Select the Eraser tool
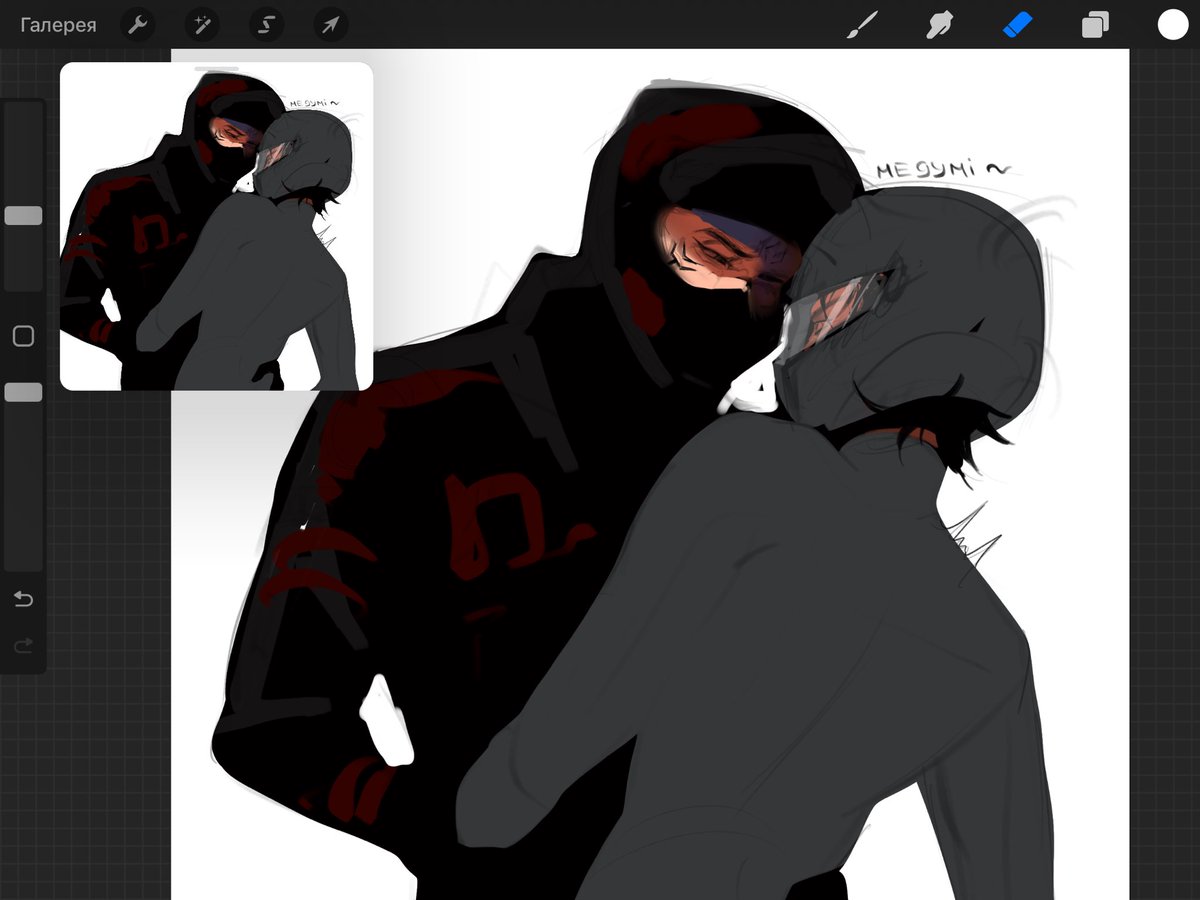Screen dimensions: 1200x900 (1017, 25)
